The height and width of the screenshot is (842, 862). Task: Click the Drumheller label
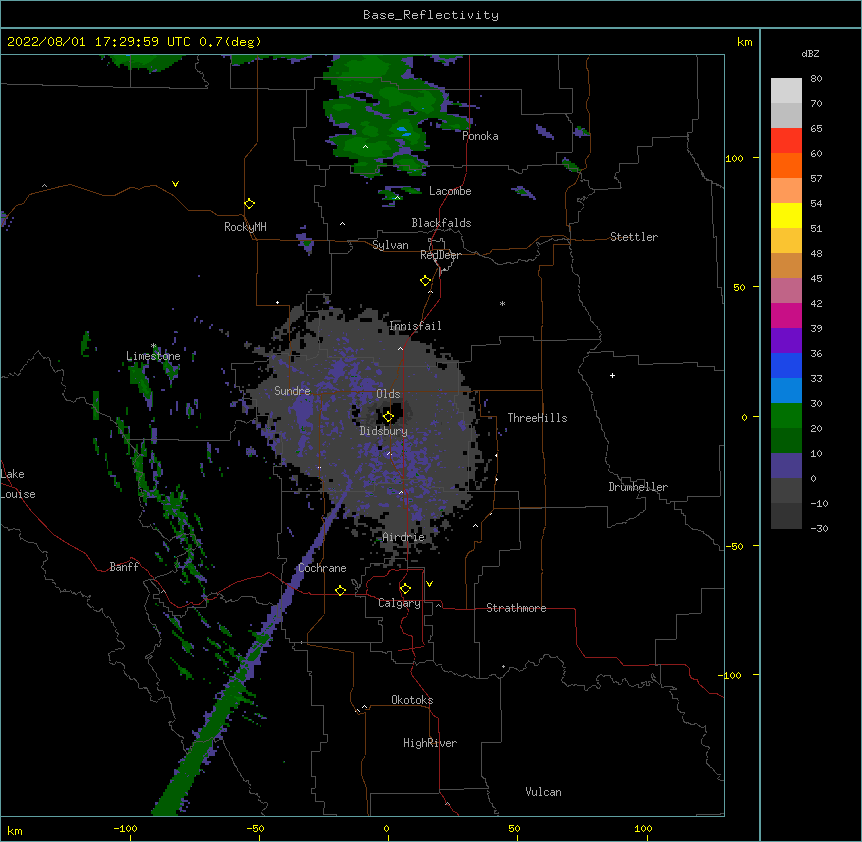coord(638,487)
